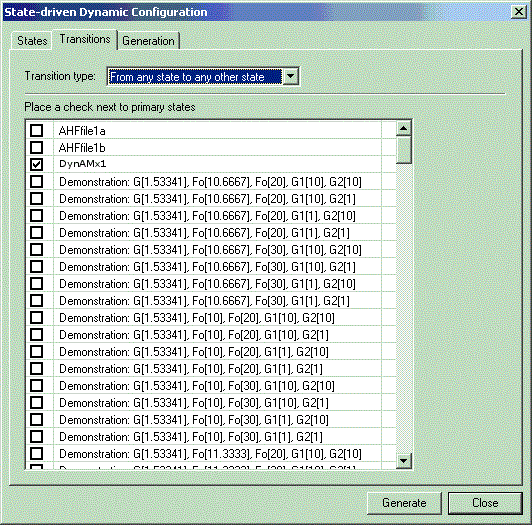Uncheck the DynAMx1 primary state checkbox
The width and height of the screenshot is (532, 525).
click(36, 164)
